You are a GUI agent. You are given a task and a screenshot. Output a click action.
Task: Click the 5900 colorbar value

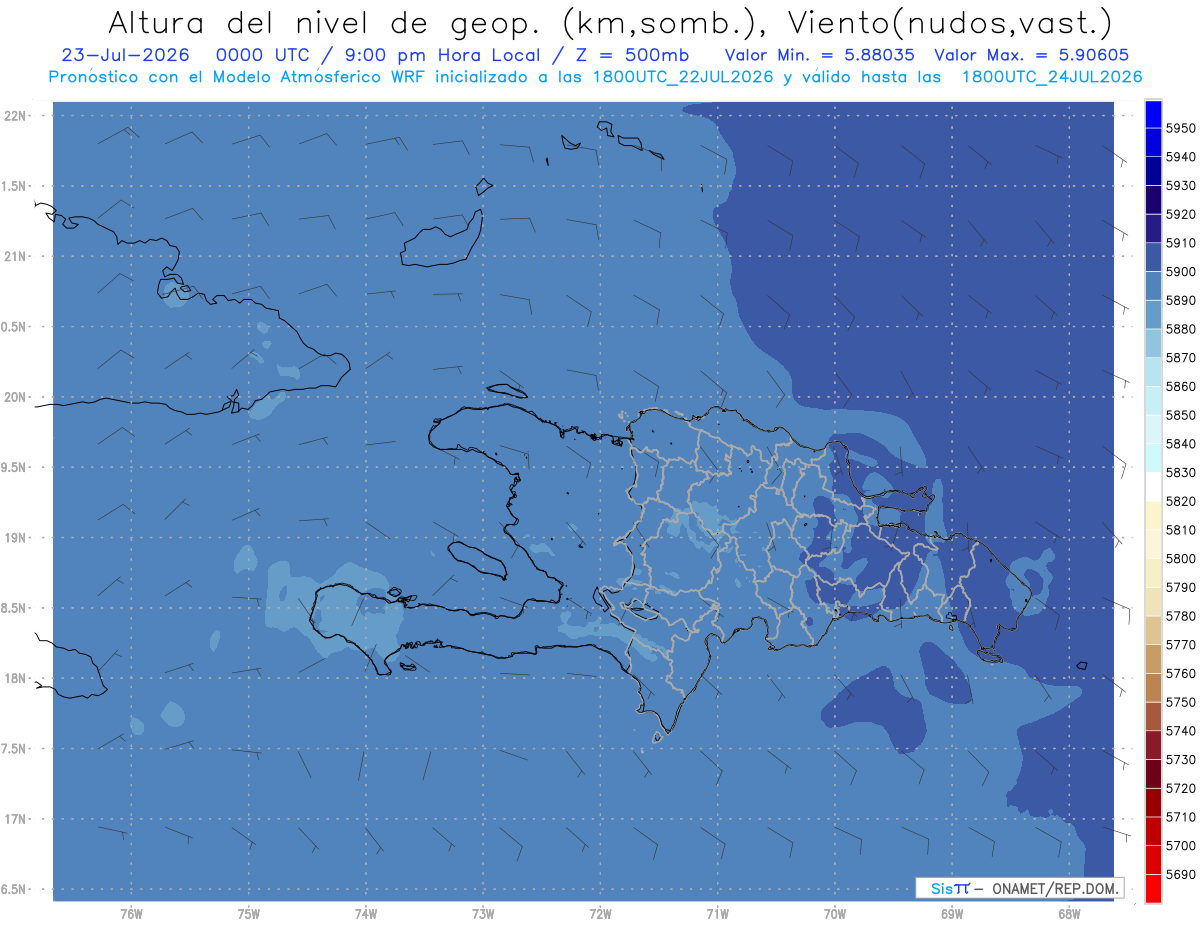(x=1181, y=271)
